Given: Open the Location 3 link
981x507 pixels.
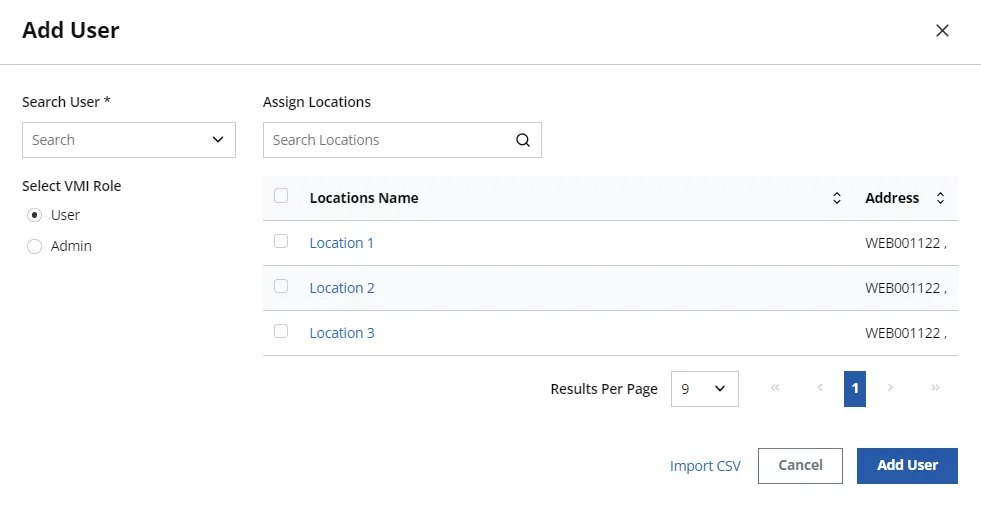Looking at the screenshot, I should pyautogui.click(x=342, y=333).
